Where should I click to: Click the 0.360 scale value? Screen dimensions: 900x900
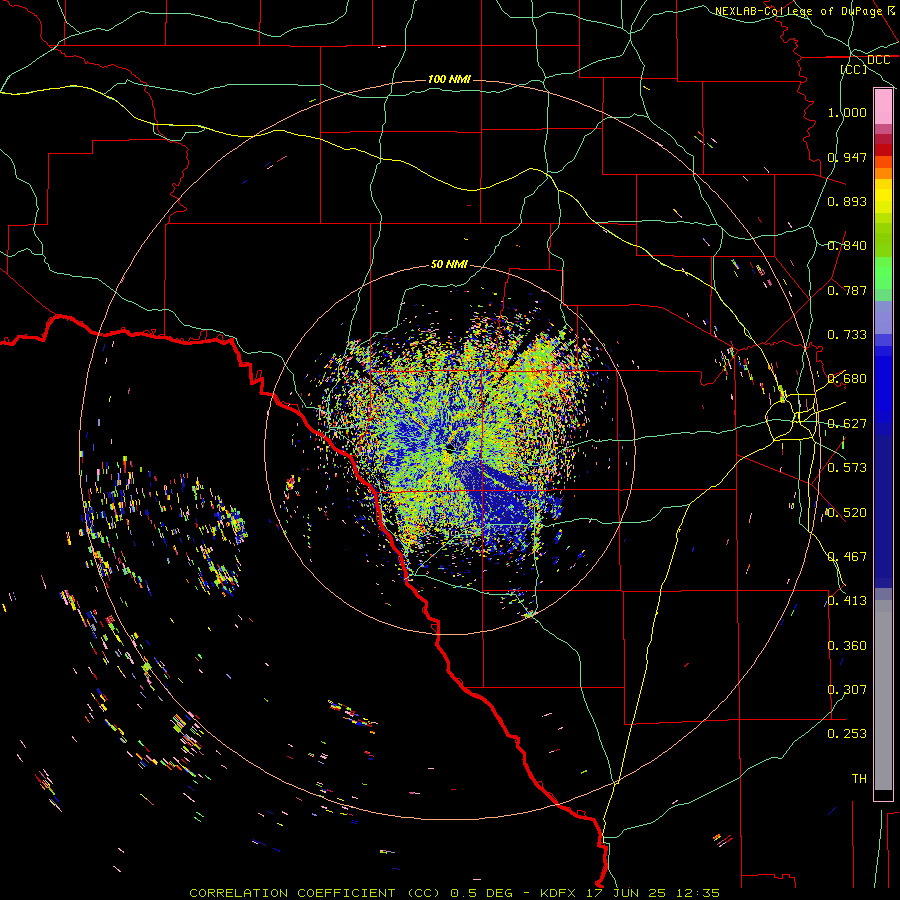click(x=847, y=646)
